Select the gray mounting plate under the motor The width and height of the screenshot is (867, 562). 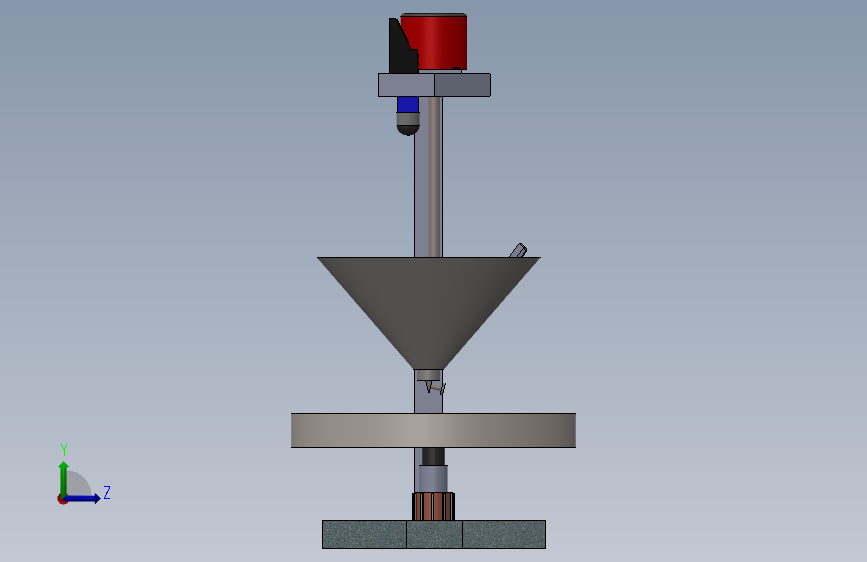click(x=434, y=85)
